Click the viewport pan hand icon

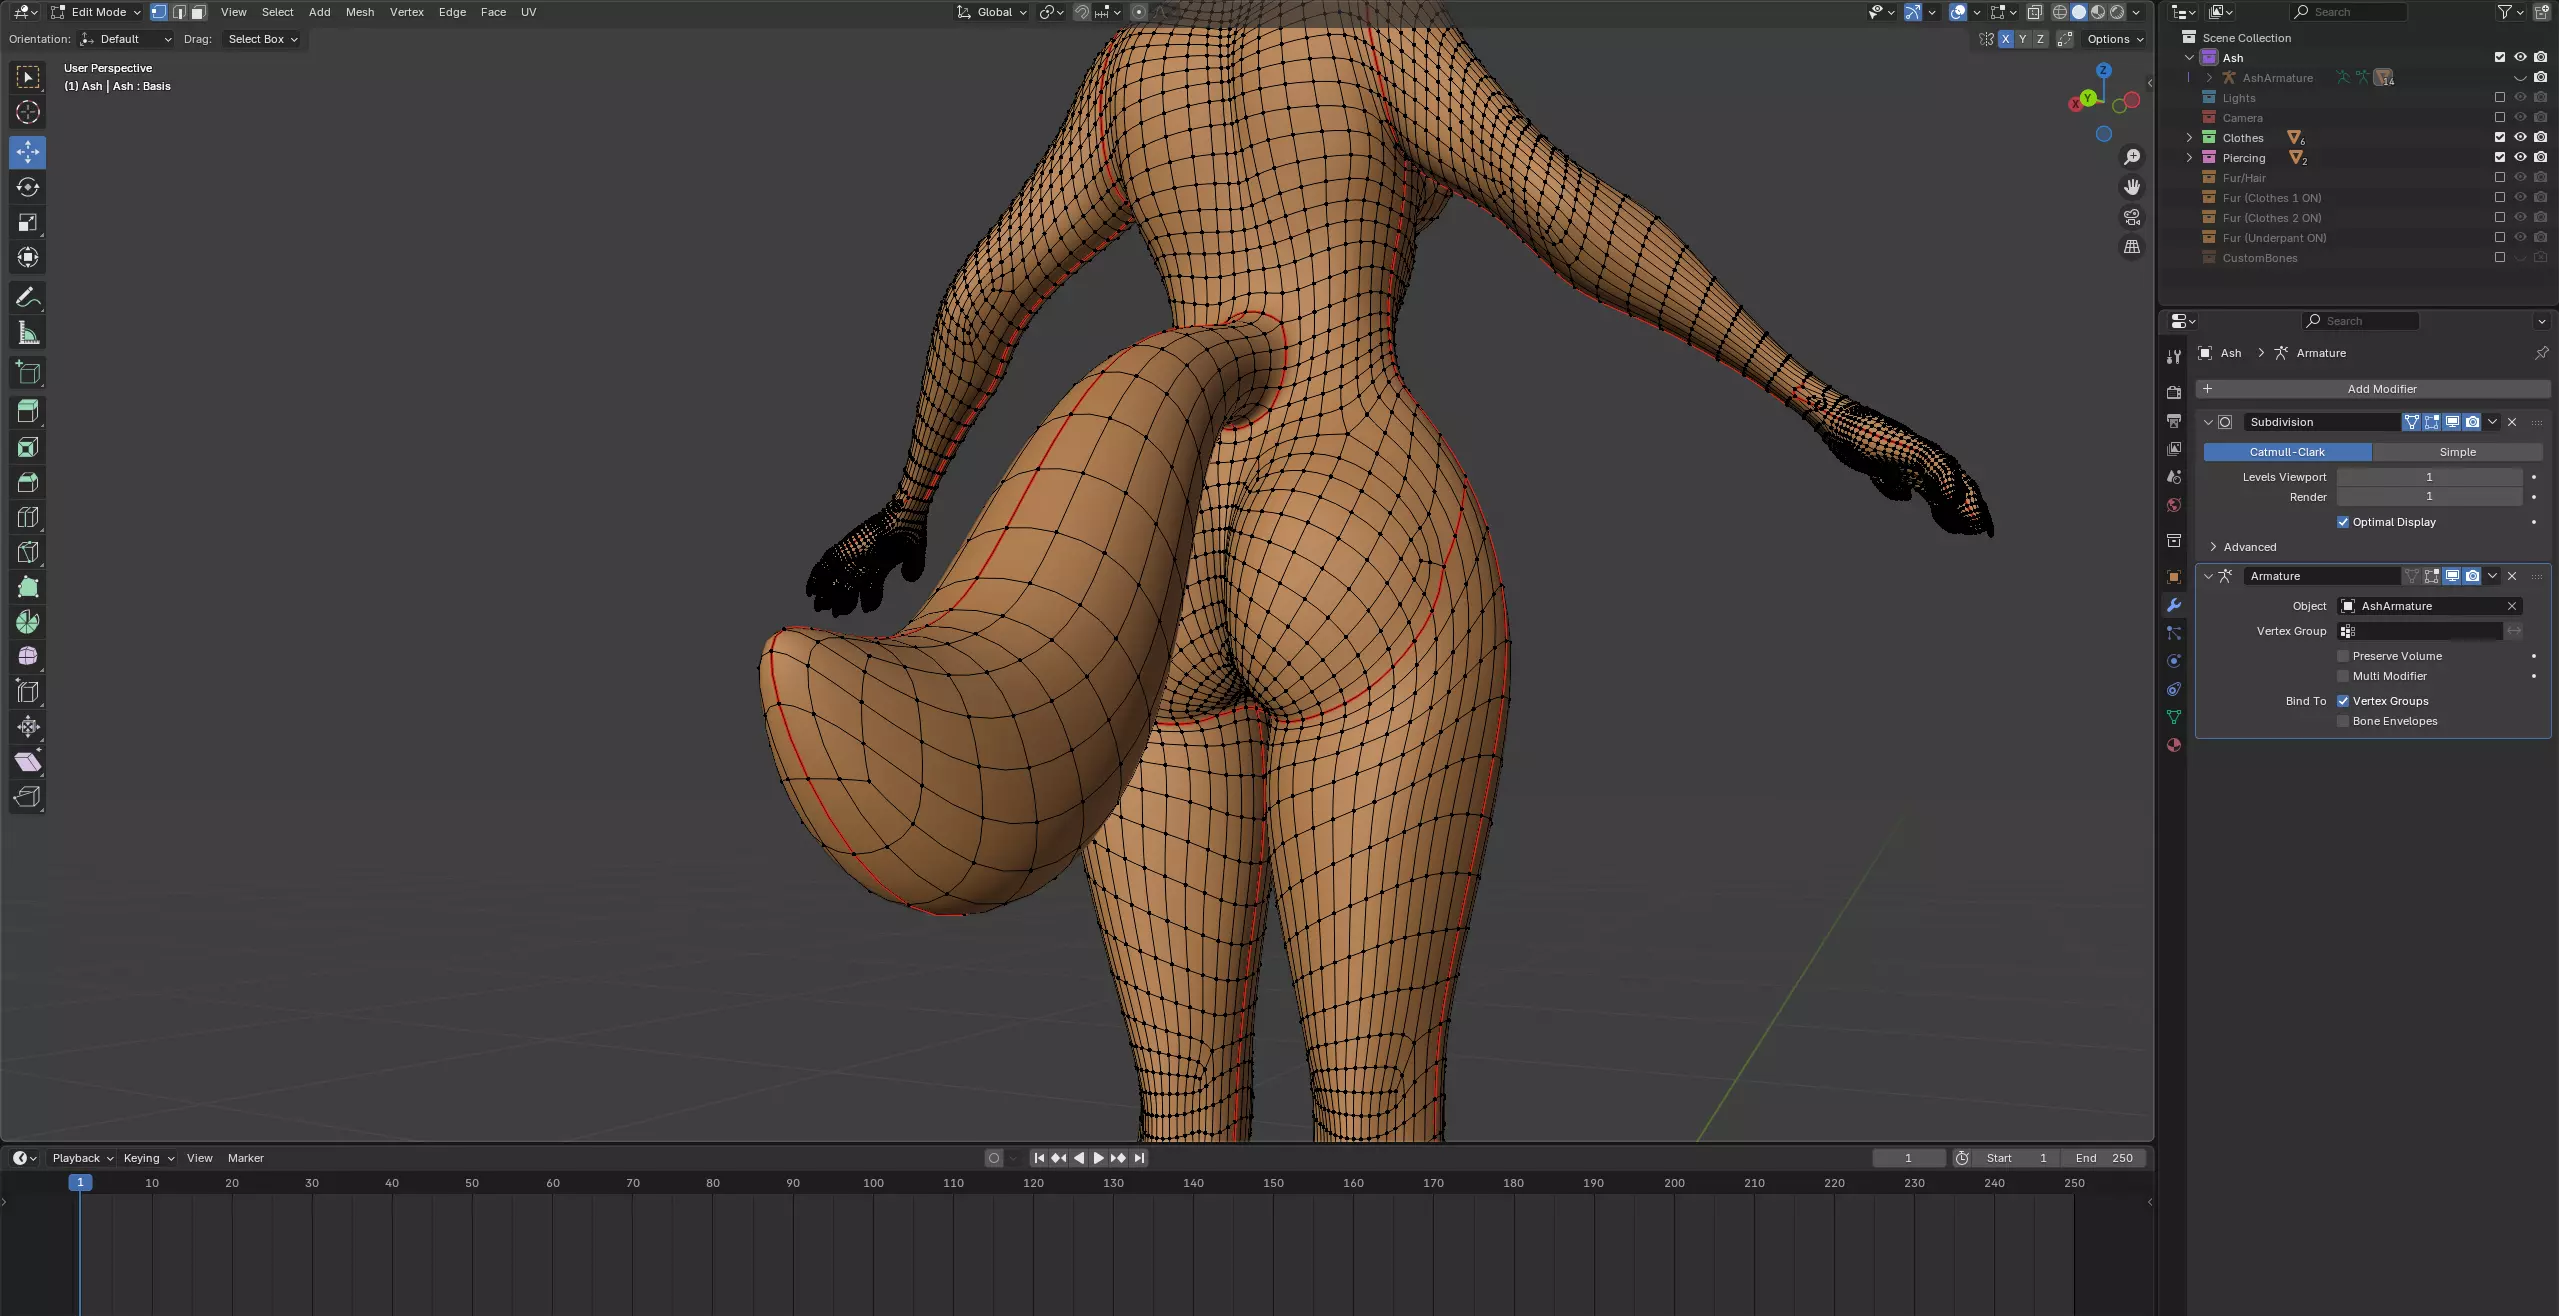click(2132, 187)
